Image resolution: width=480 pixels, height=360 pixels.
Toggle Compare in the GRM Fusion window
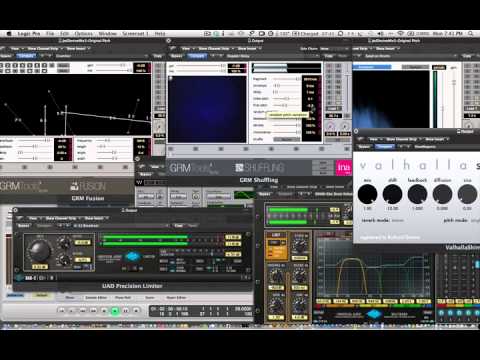(x=26, y=56)
